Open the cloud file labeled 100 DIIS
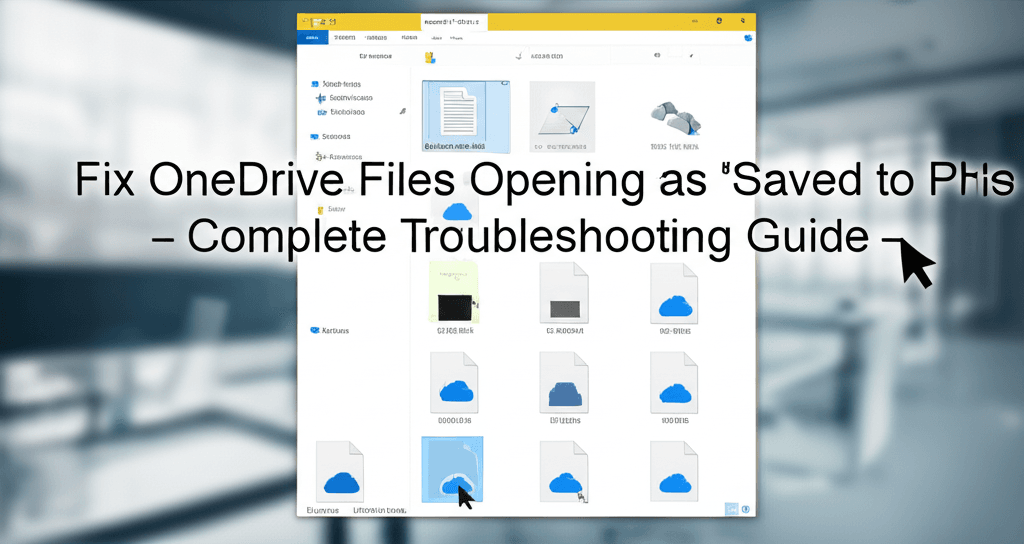Screen dimensions: 1024x544 click(675, 382)
